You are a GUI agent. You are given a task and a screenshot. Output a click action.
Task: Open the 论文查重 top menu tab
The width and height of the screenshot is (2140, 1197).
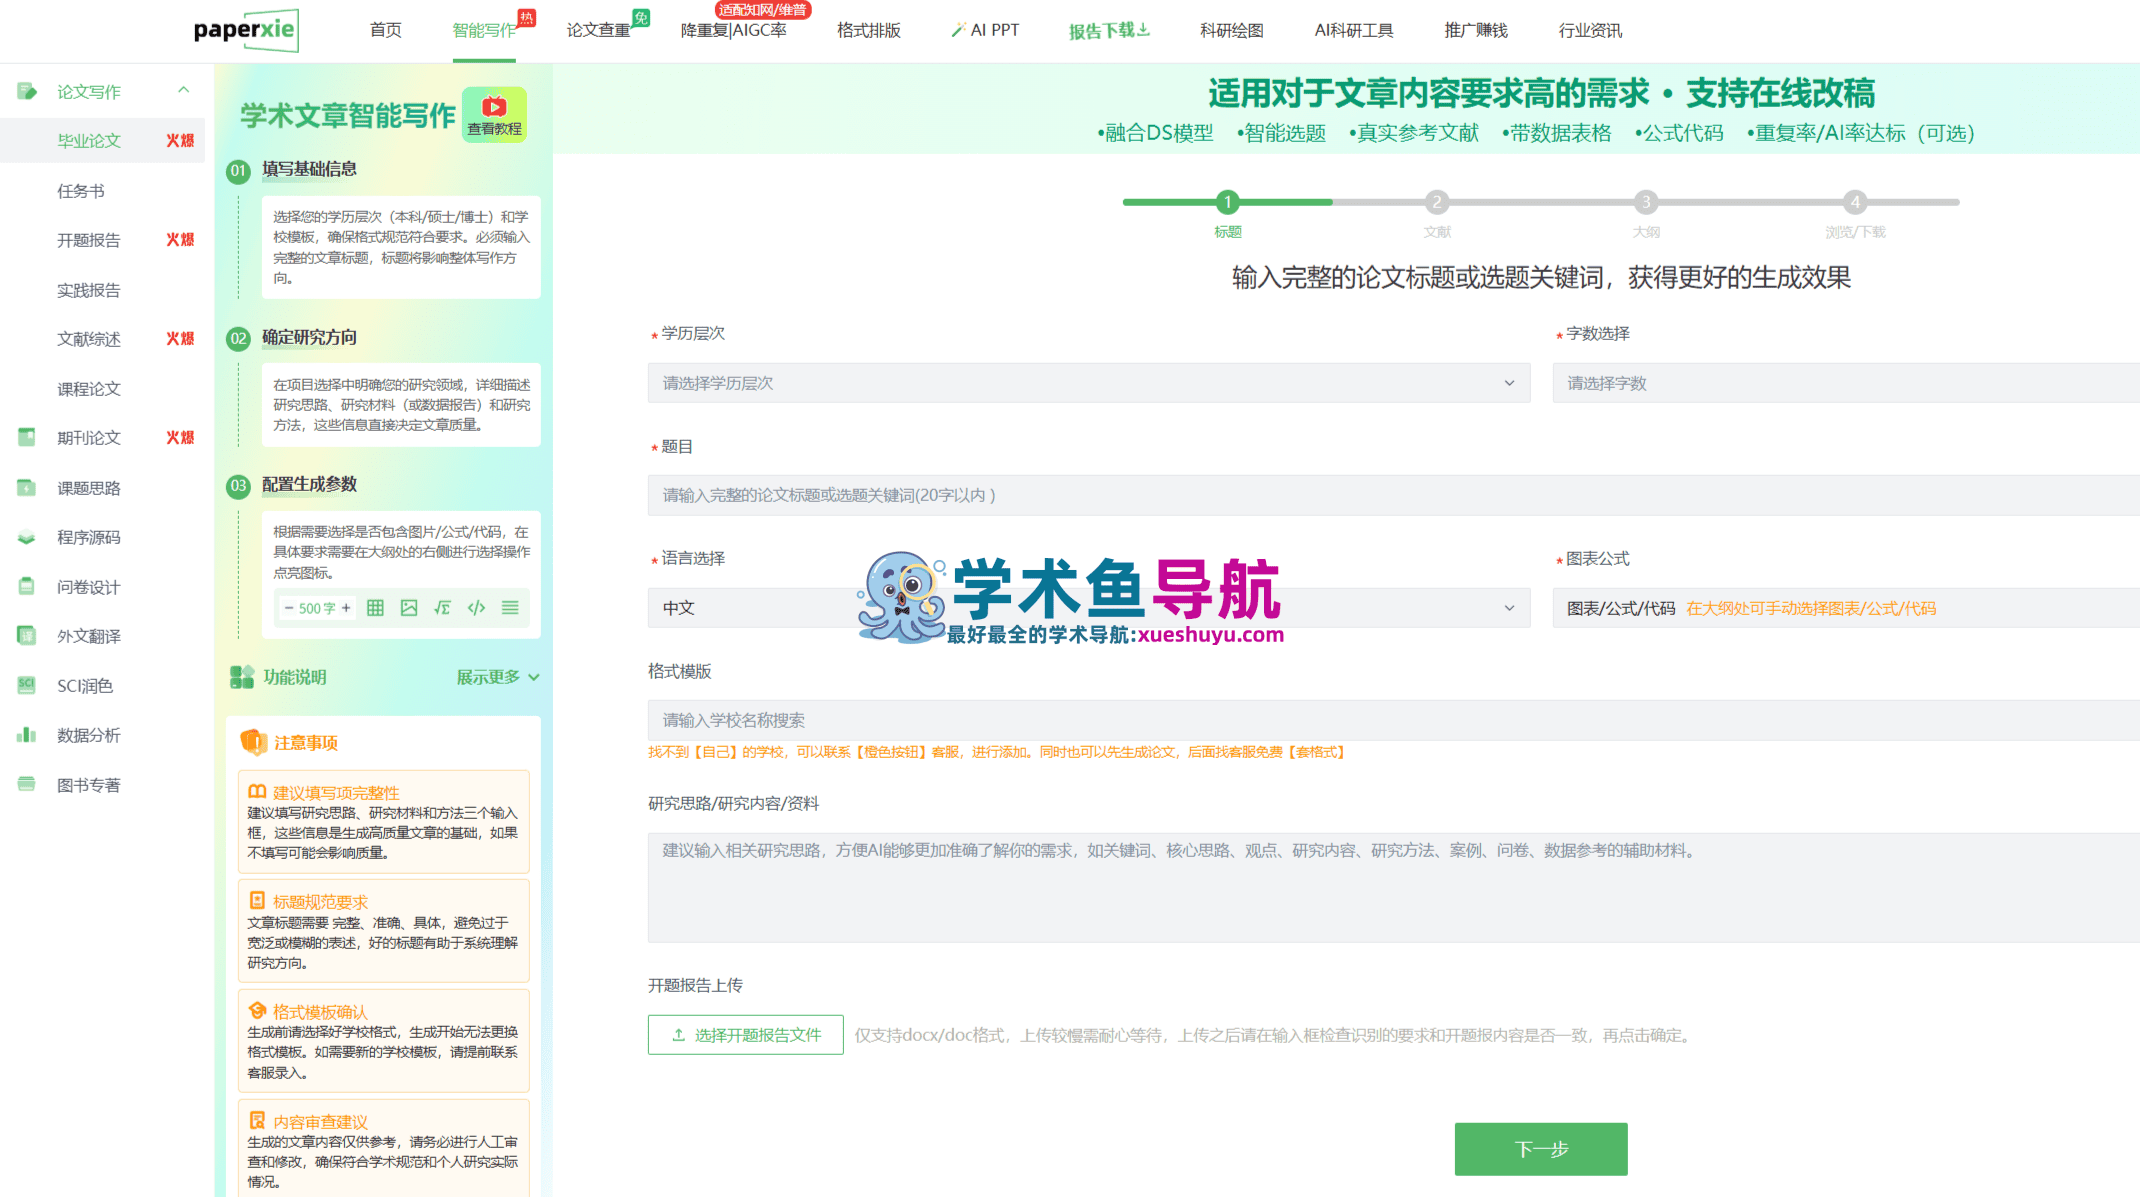tap(598, 30)
